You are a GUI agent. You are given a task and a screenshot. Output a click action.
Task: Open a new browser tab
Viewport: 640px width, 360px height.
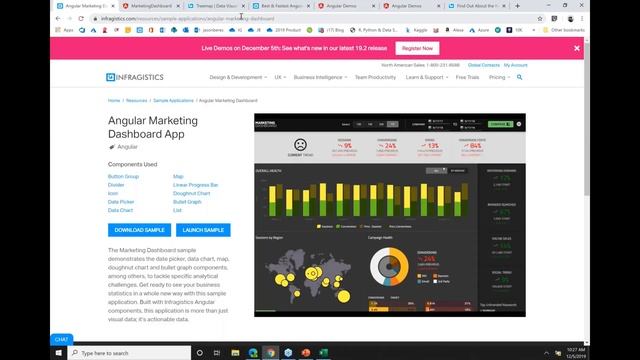517,6
